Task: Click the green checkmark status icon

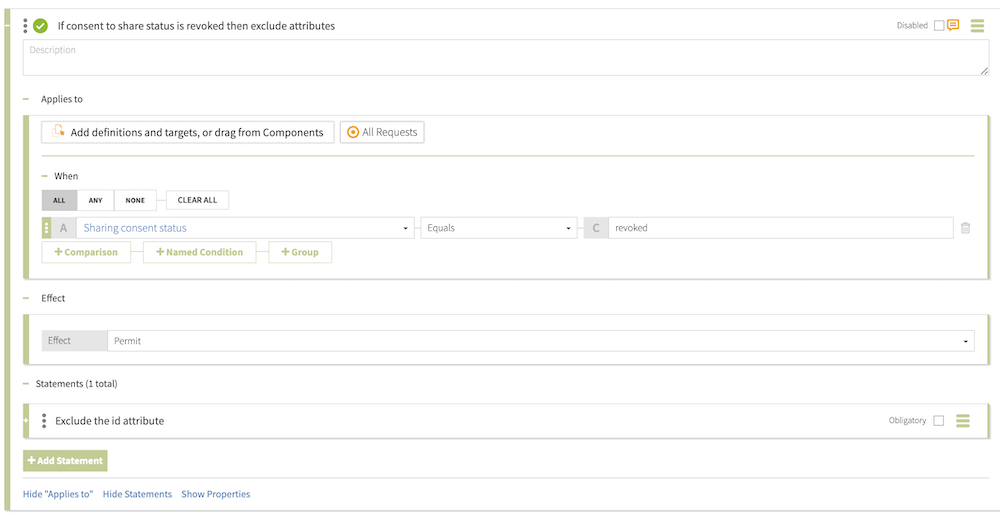Action: coord(40,26)
